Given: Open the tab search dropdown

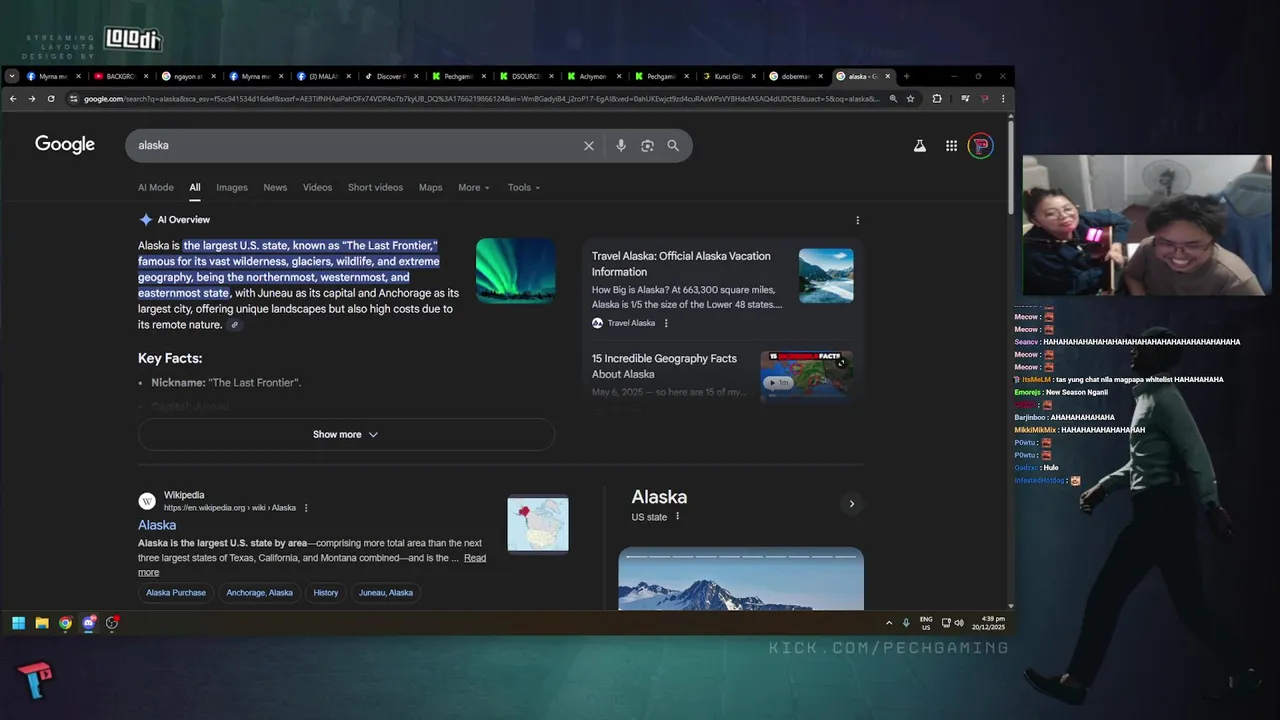Looking at the screenshot, I should (12, 76).
